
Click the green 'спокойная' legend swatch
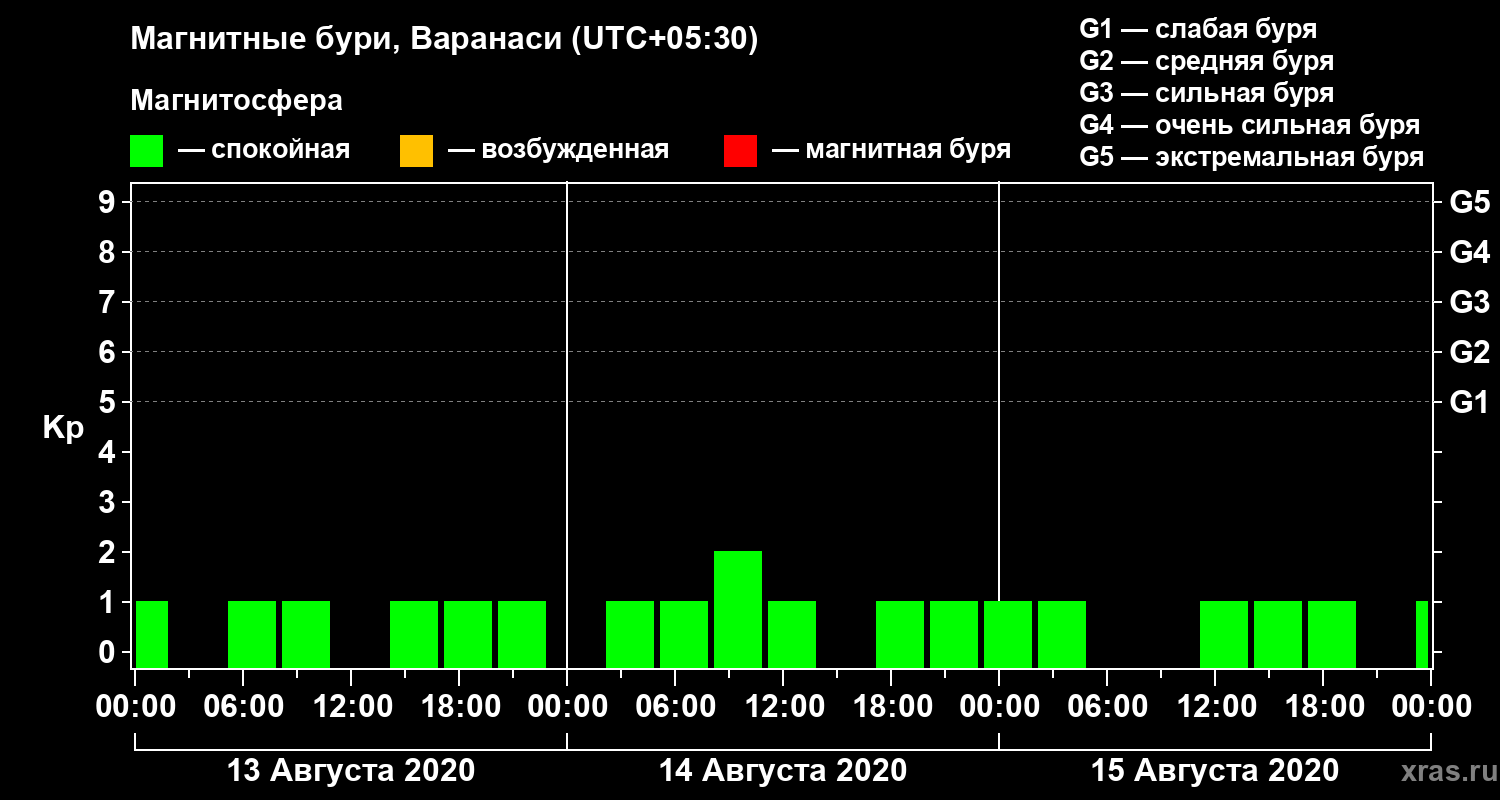147,151
